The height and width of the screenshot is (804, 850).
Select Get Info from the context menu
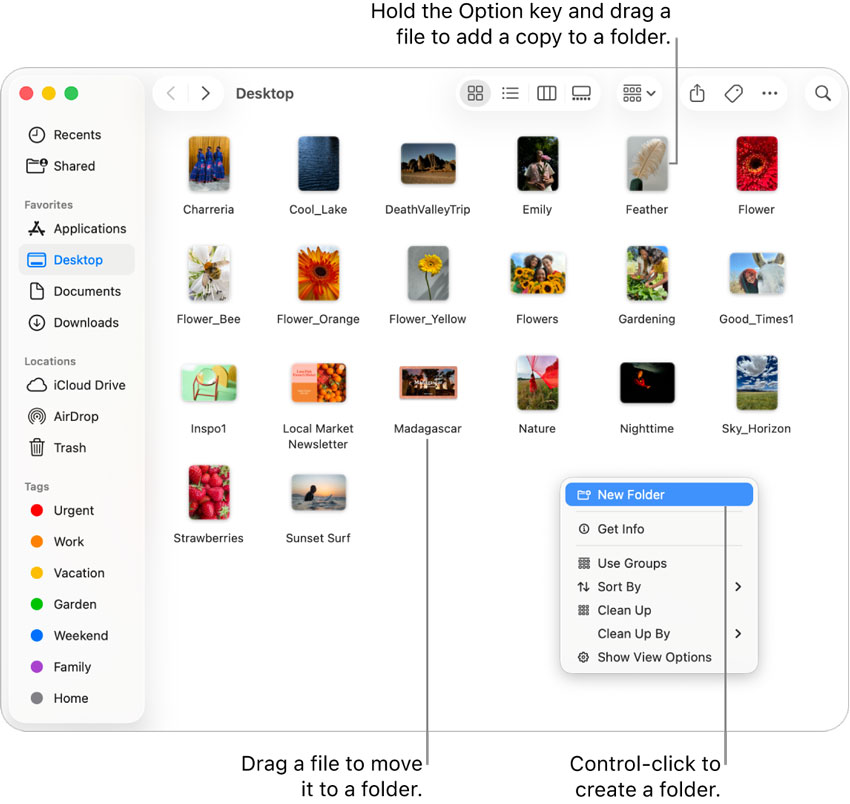622,529
